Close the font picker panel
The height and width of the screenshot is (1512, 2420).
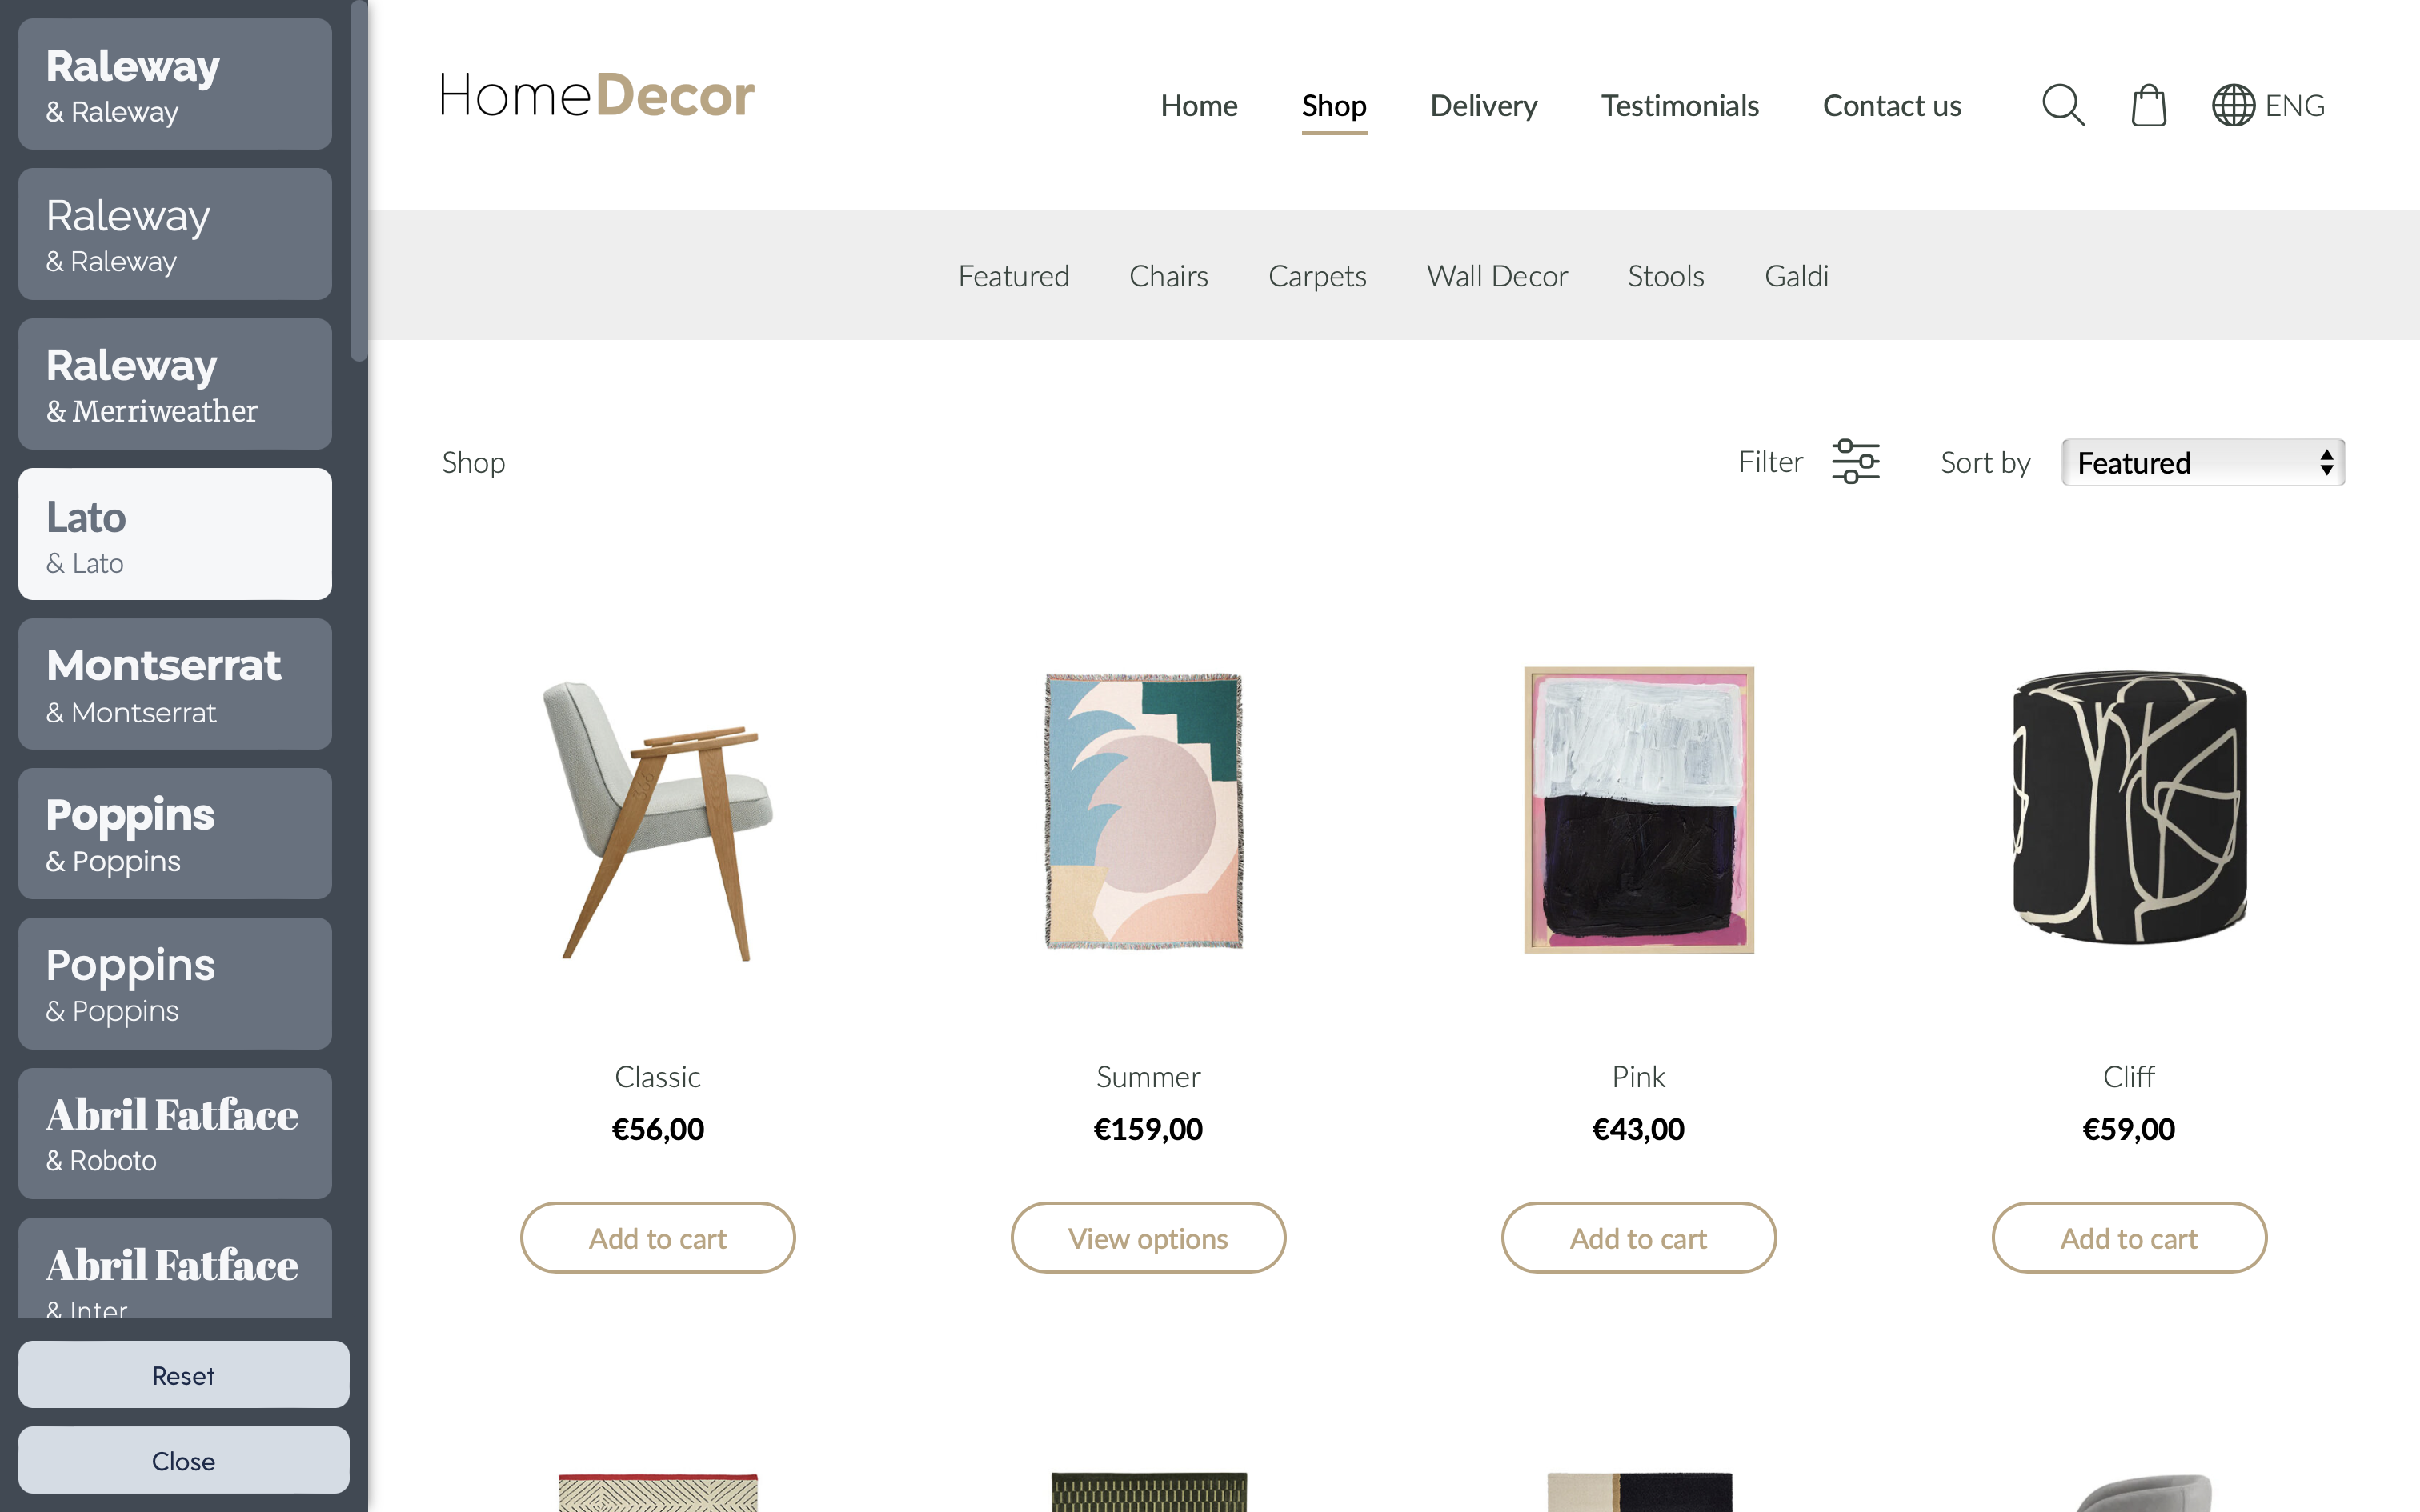(x=184, y=1460)
